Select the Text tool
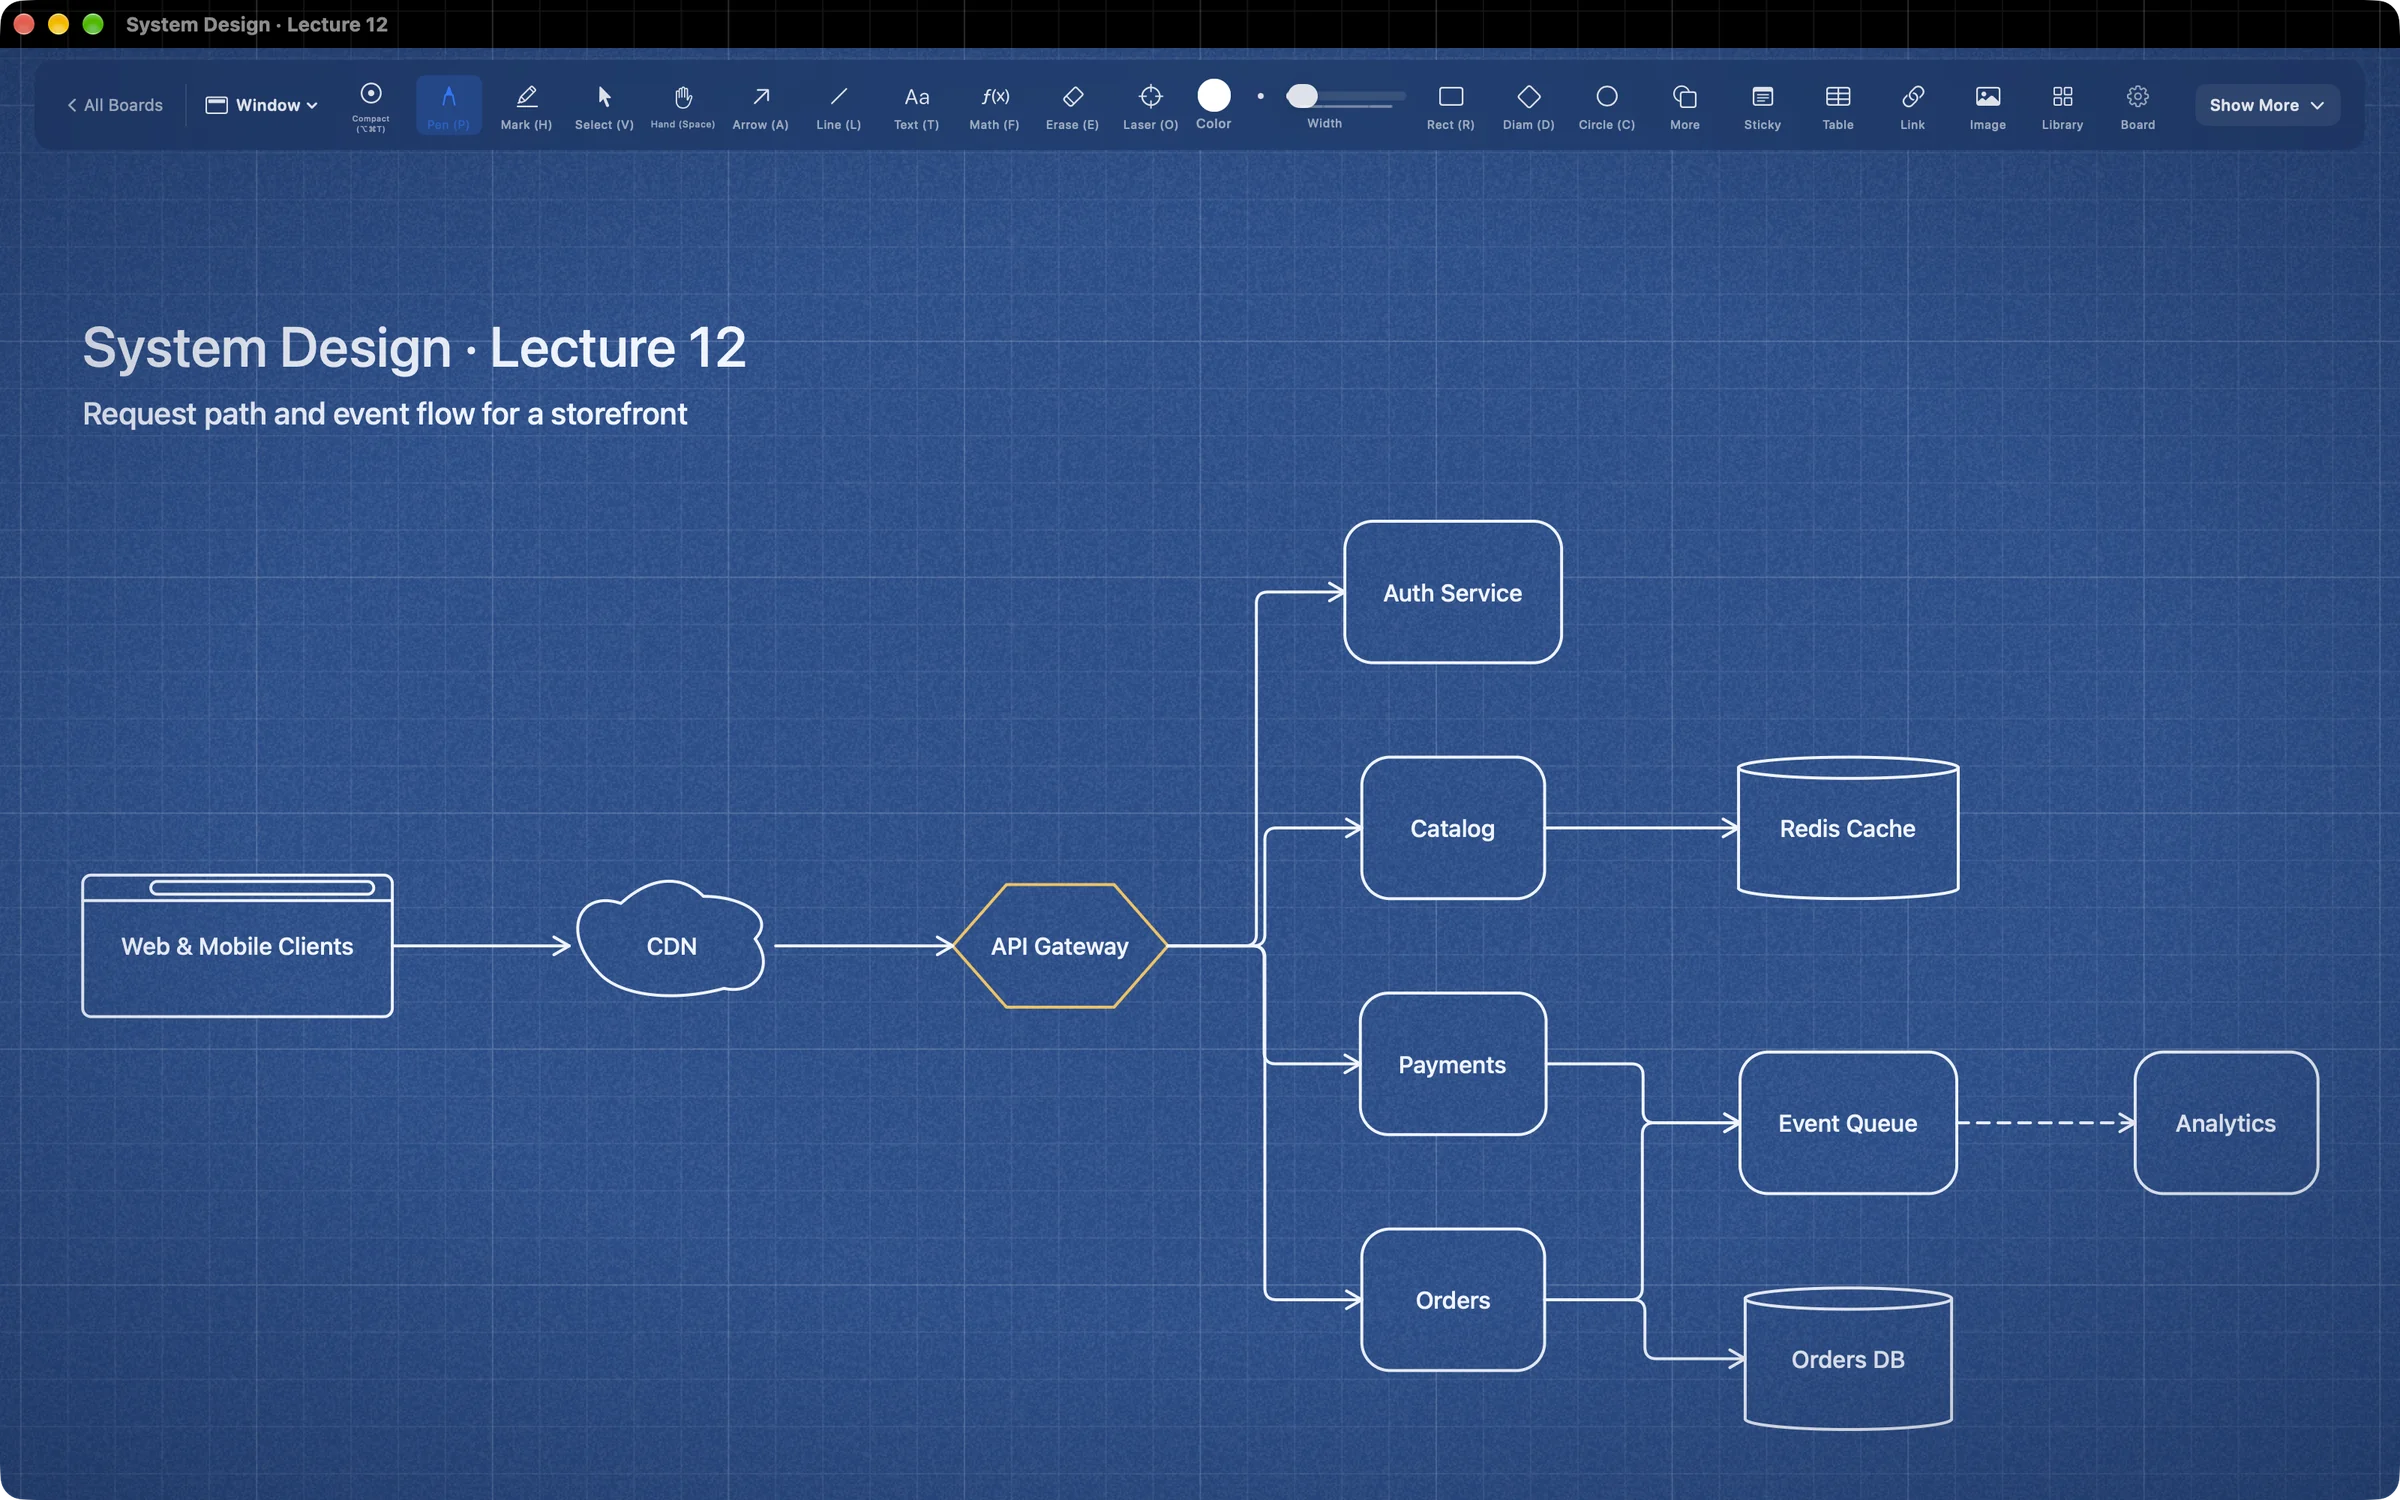 click(x=916, y=105)
